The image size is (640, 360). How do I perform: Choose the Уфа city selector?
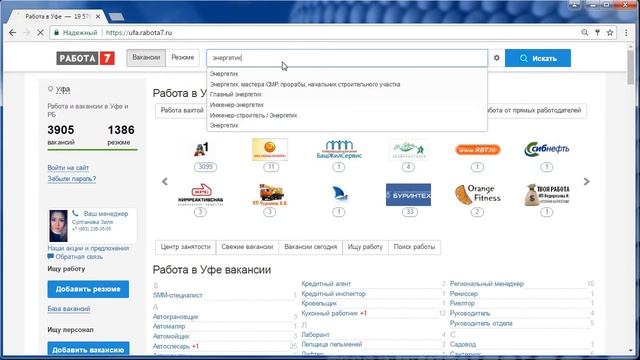pos(63,89)
